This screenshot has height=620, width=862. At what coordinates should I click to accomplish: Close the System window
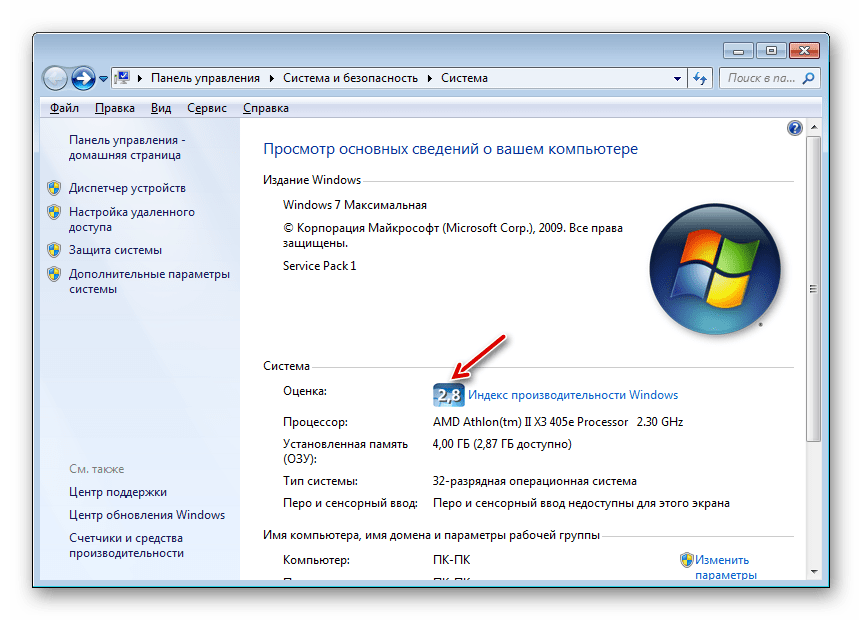click(x=804, y=51)
